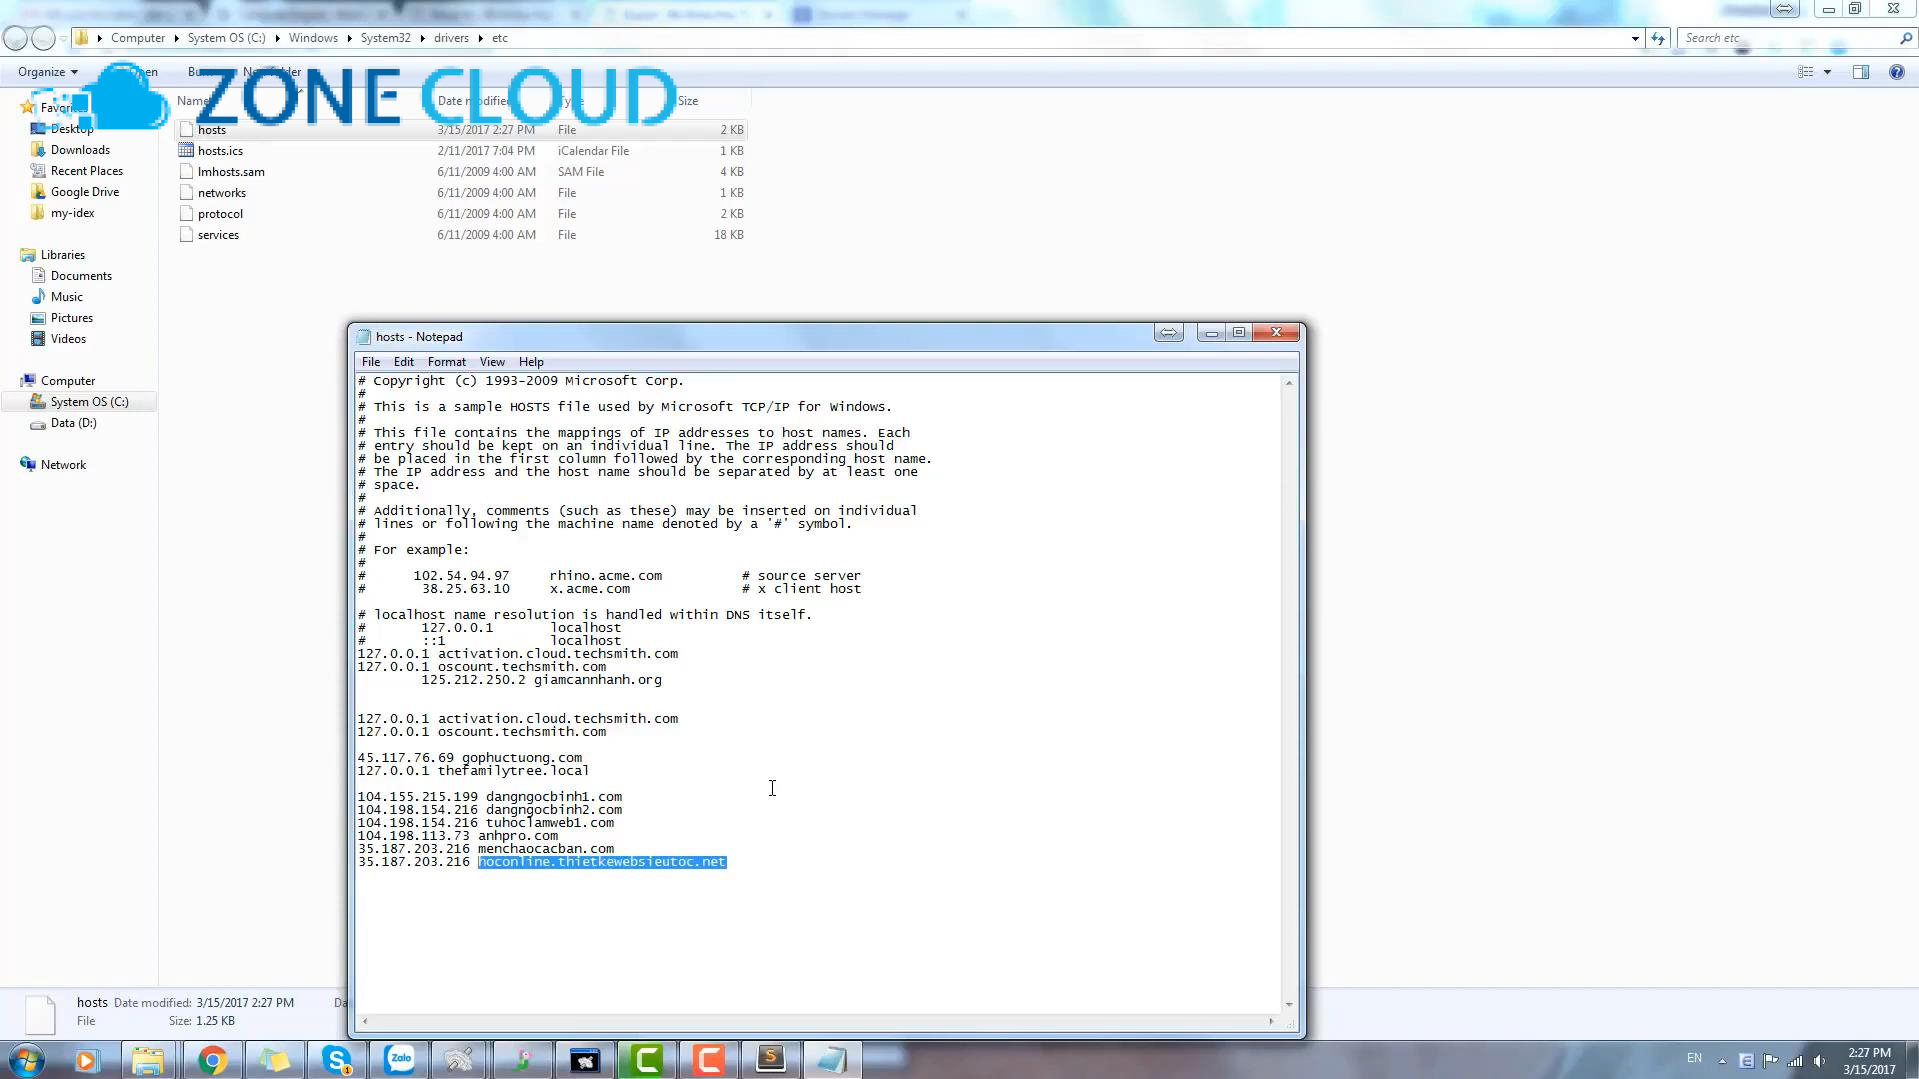Expand the address bar history dropdown

1635,38
